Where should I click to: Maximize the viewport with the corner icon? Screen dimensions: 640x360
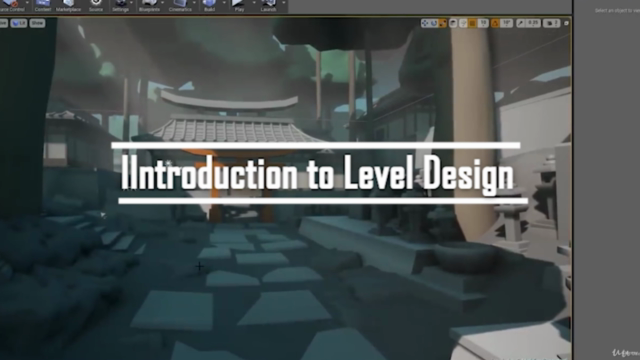click(x=566, y=23)
